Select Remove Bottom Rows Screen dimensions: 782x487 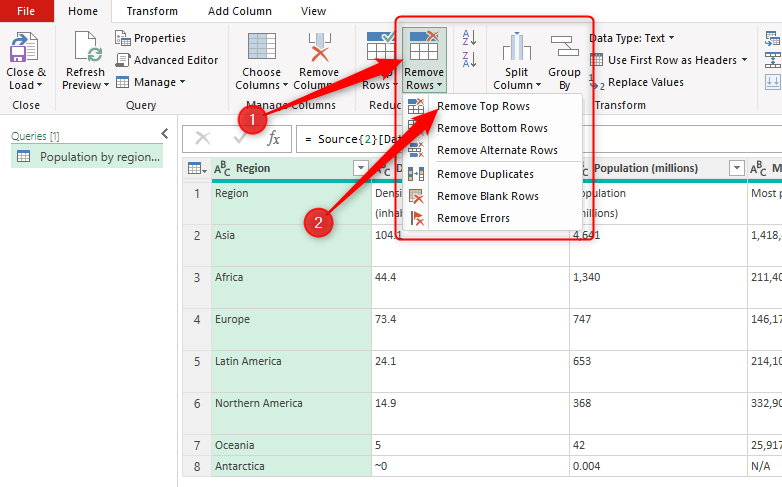(x=493, y=128)
